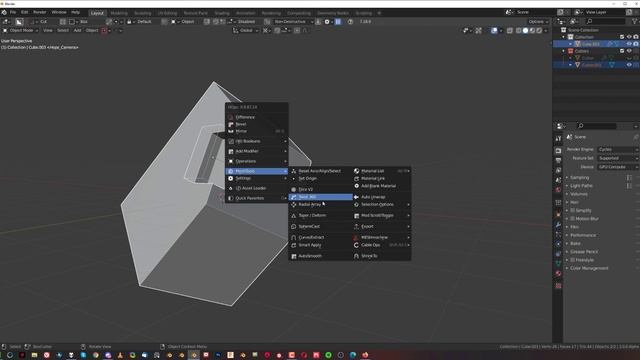The image size is (640, 360).
Task: Open the viewport Select menu
Action: [x=62, y=31]
